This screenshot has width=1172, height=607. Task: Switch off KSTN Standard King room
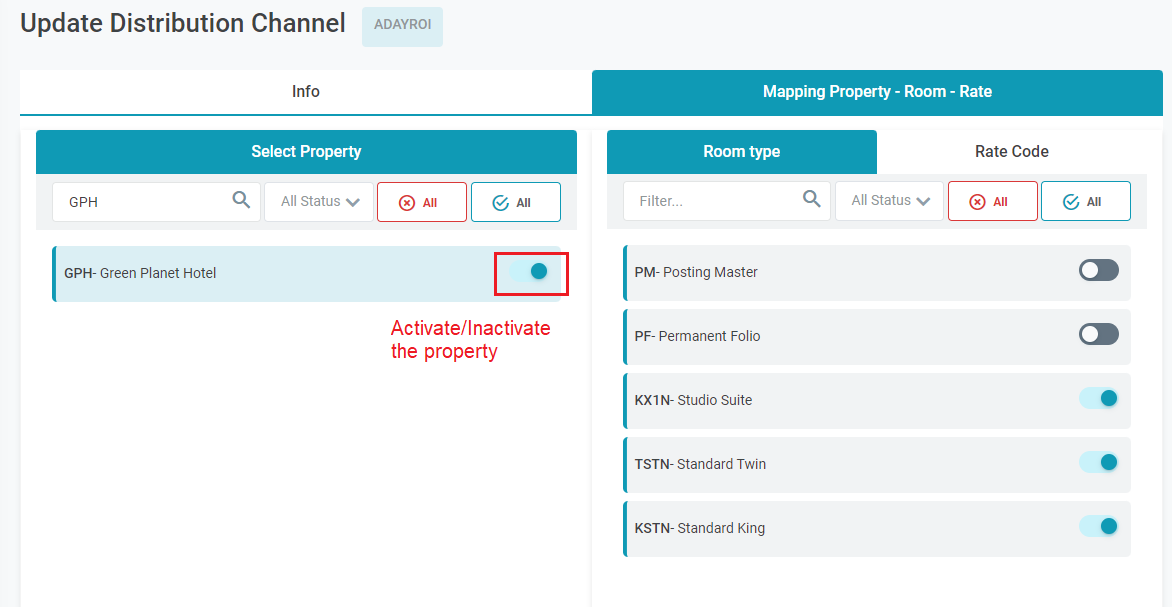pos(1098,526)
